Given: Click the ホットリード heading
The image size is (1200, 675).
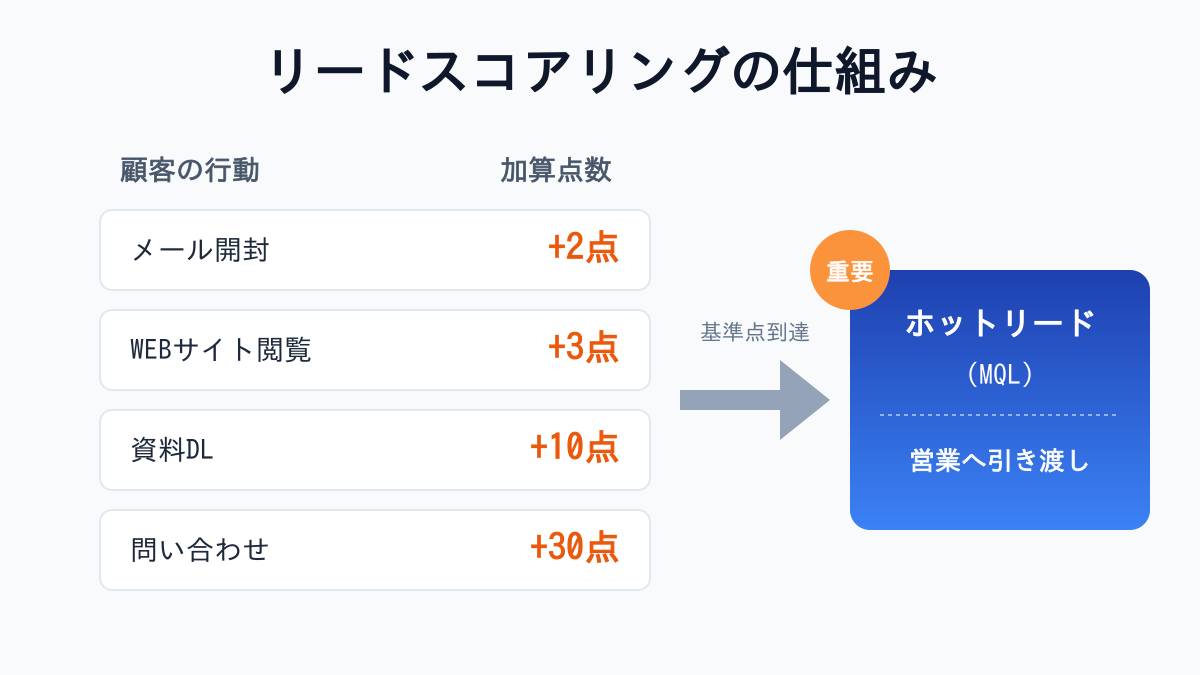Looking at the screenshot, I should tap(1000, 324).
